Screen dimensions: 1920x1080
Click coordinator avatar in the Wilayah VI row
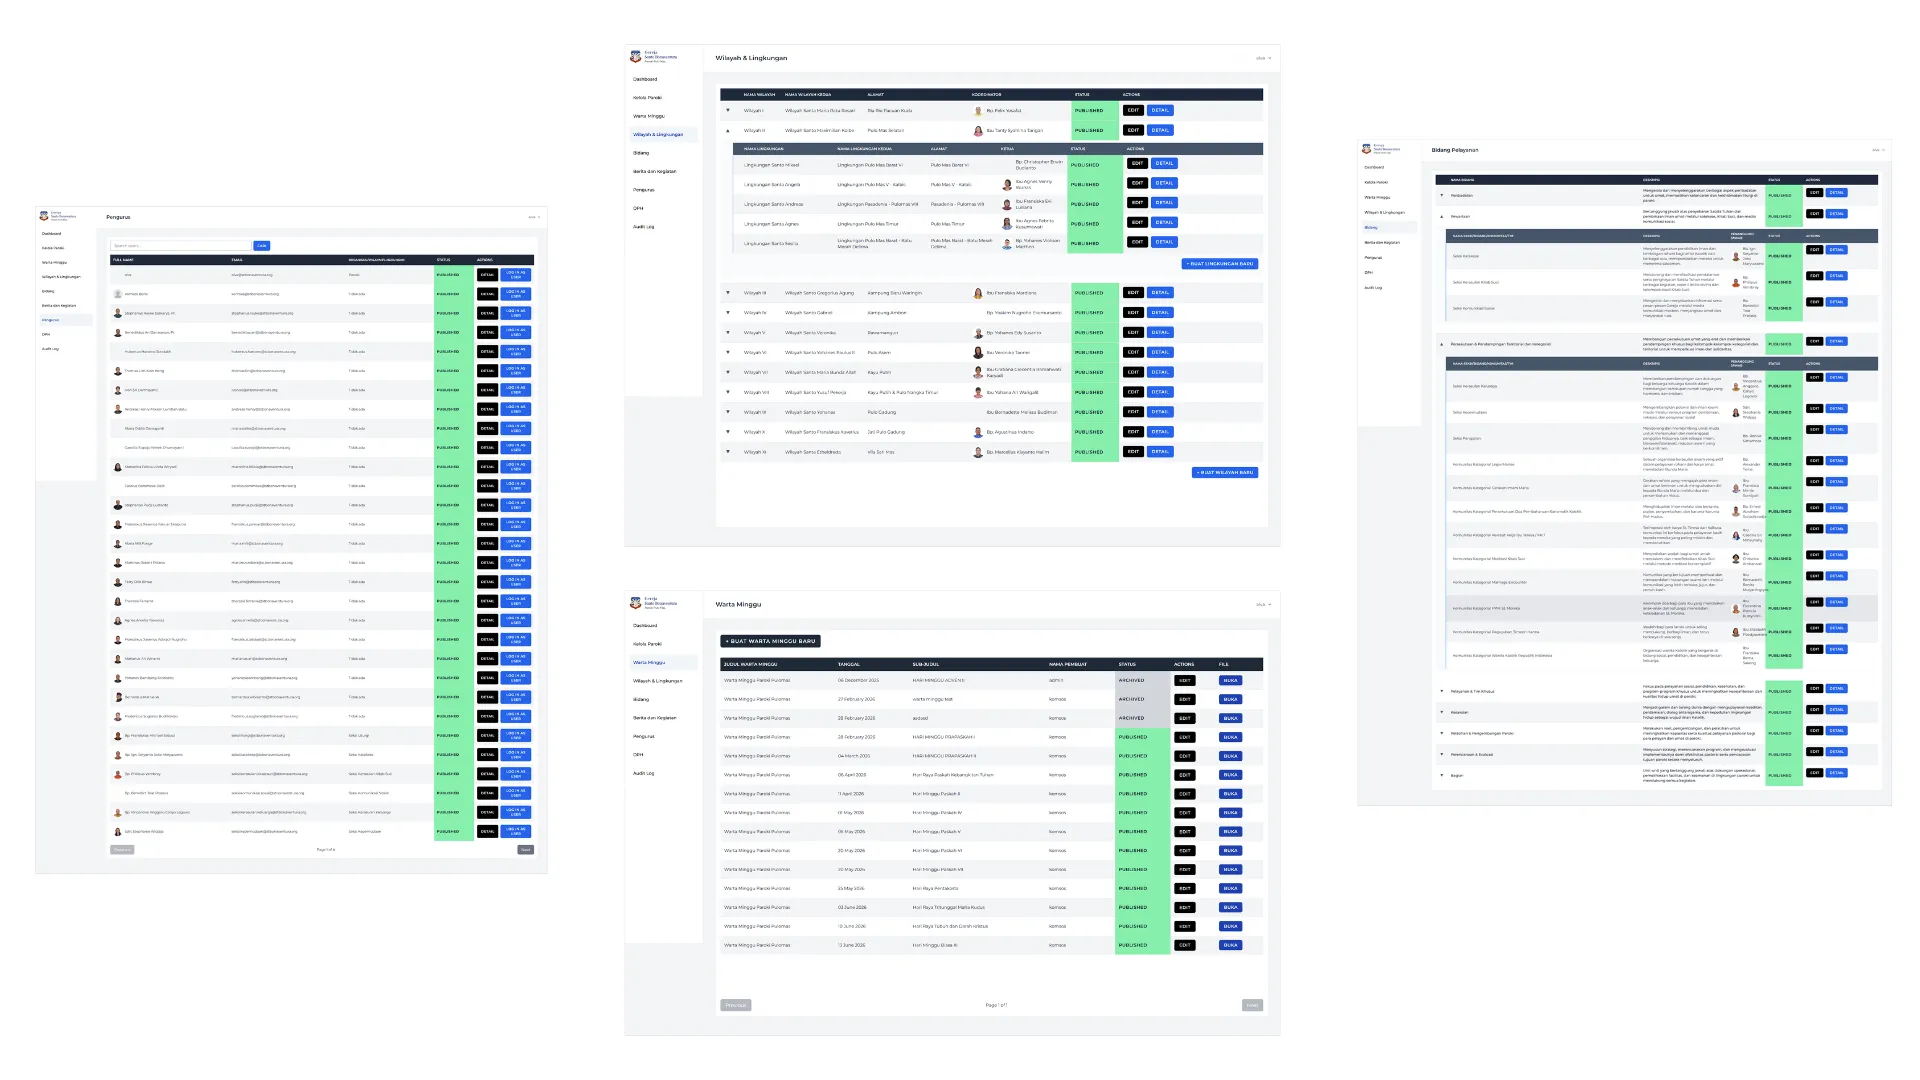point(978,353)
